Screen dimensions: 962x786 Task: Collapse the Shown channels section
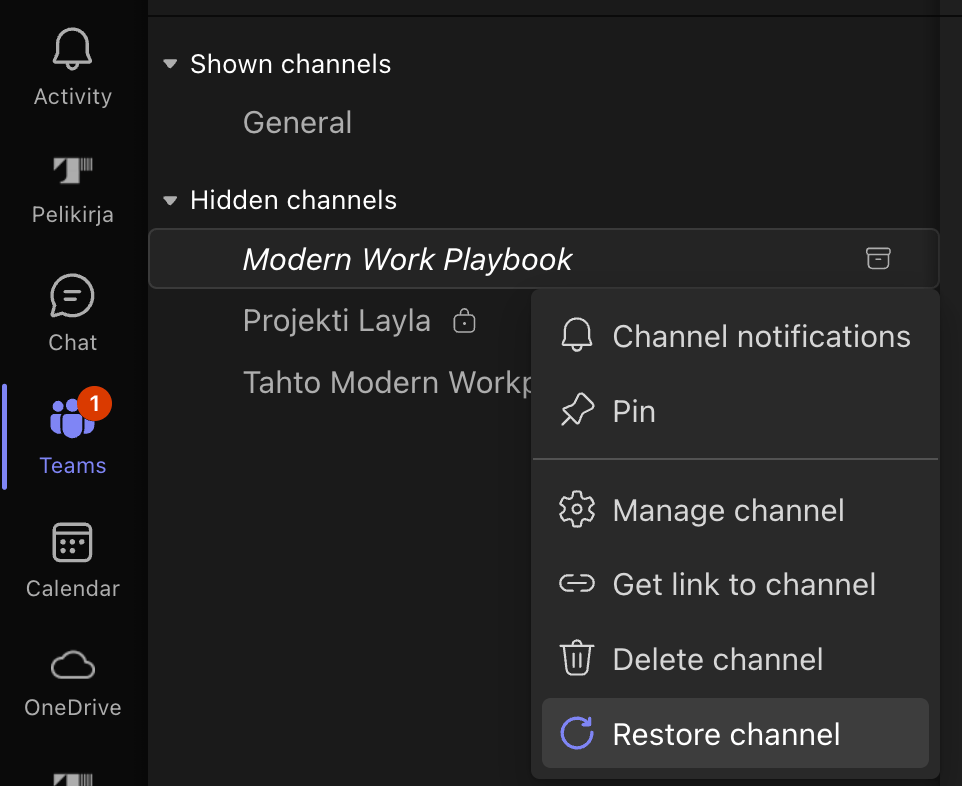pyautogui.click(x=170, y=64)
